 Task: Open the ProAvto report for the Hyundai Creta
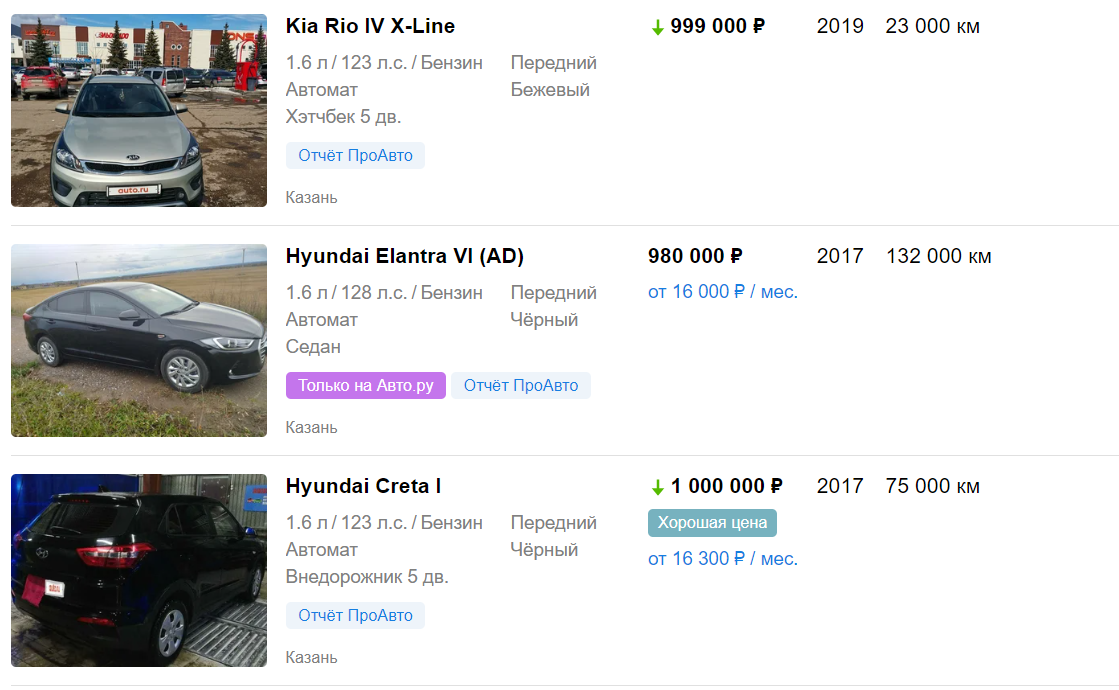[x=355, y=615]
